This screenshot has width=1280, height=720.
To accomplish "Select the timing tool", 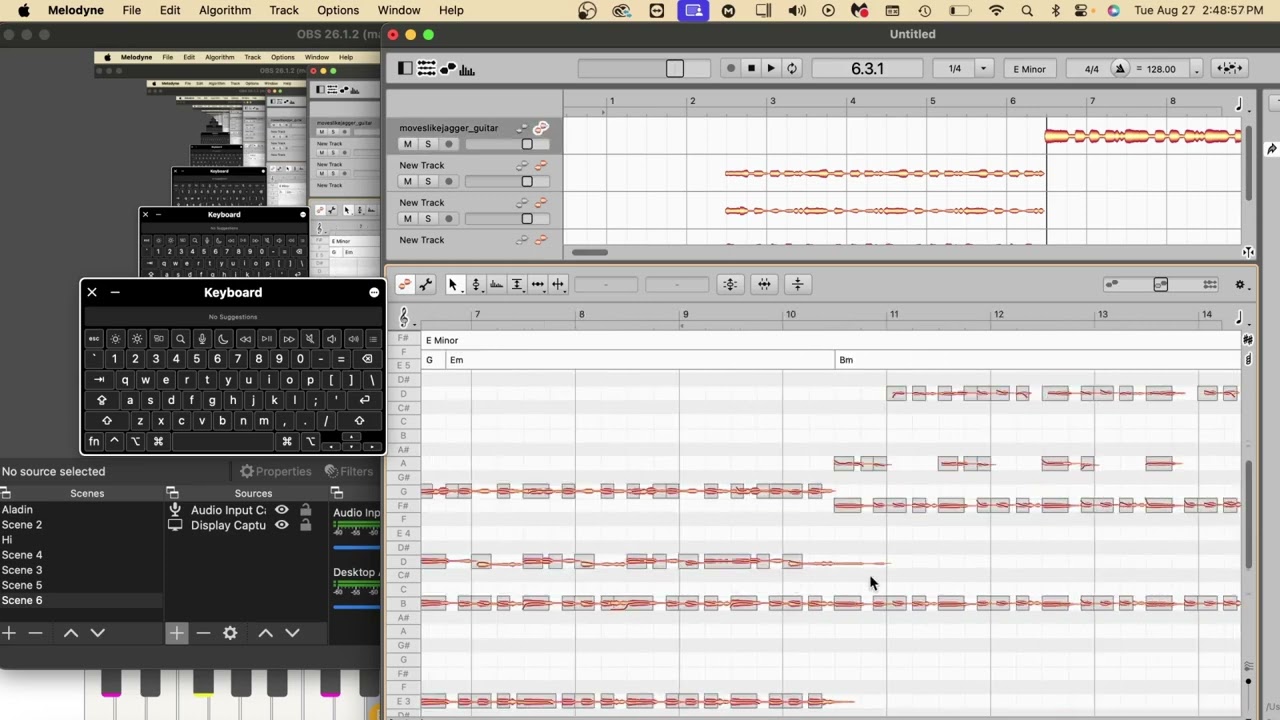I will [x=538, y=285].
